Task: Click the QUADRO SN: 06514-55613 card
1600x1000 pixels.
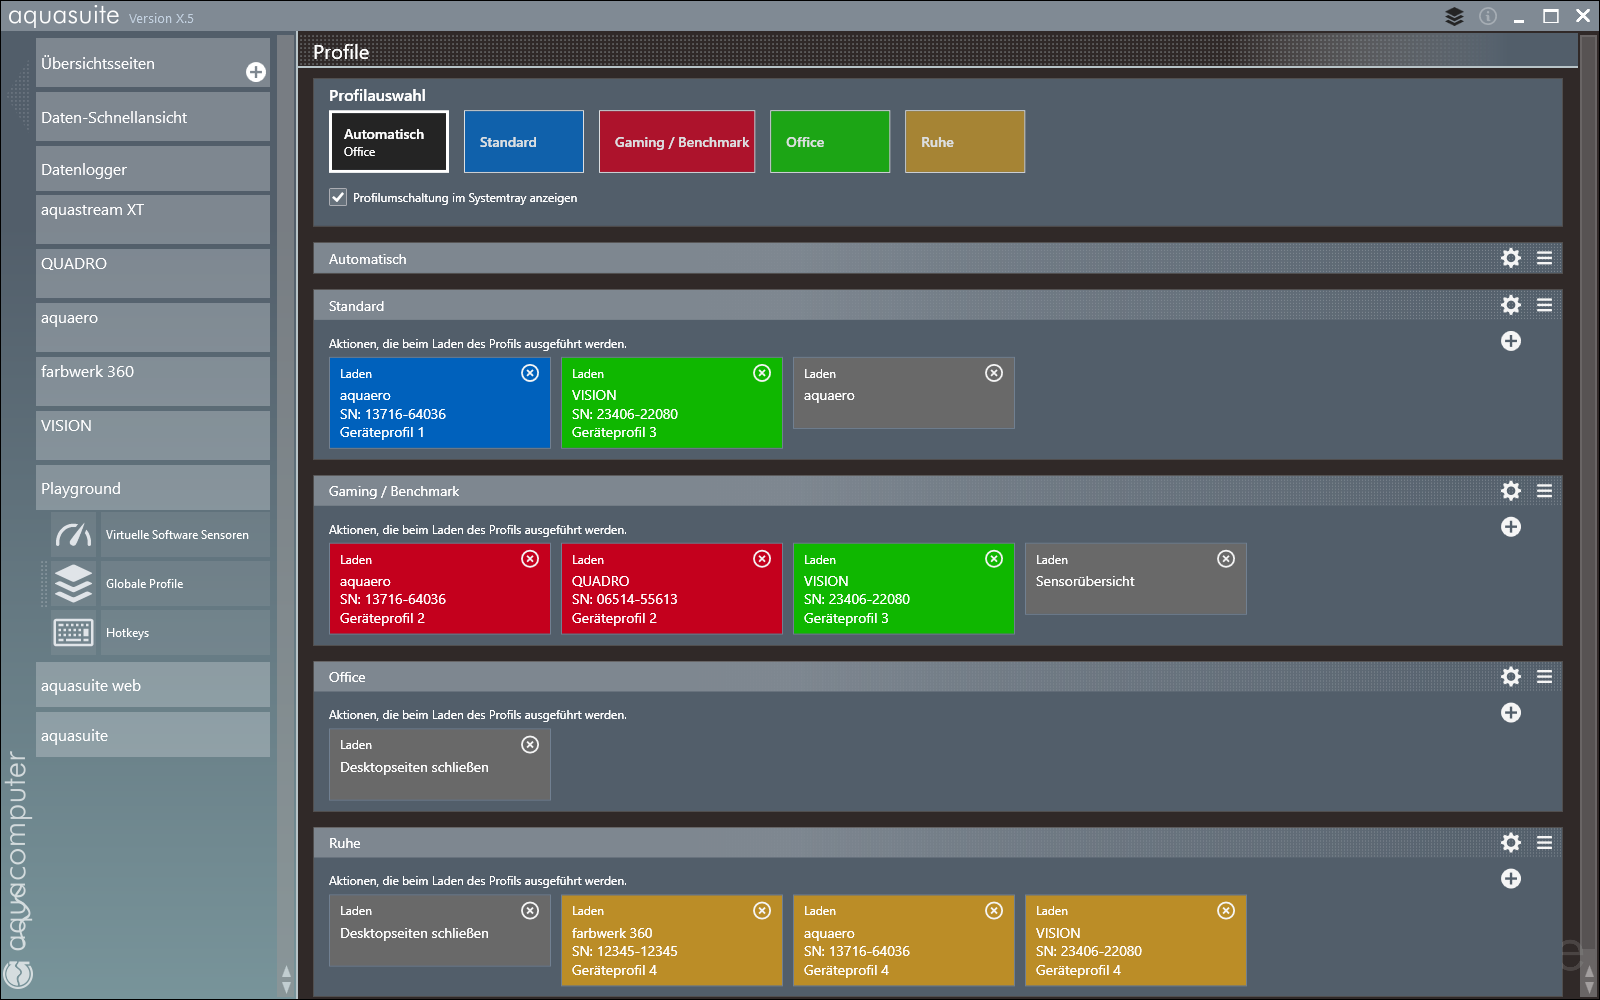Action: [672, 589]
